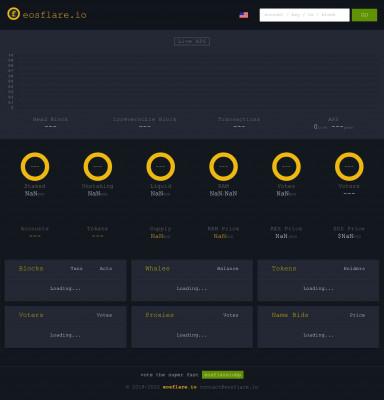Click the contact@eosflare.io email link
The width and height of the screenshot is (384, 400).
pos(229,387)
